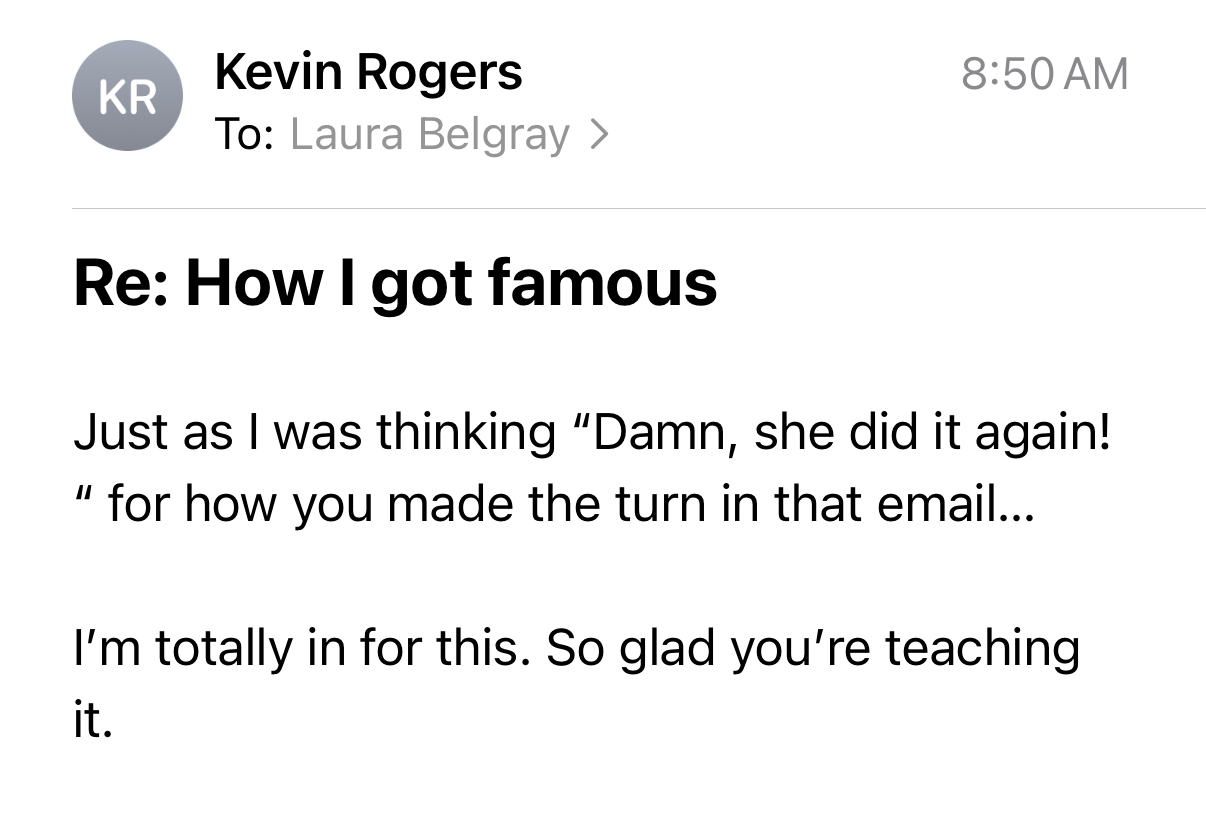This screenshot has width=1206, height=815.
Task: Click the final line "it." of the message
Action: click(93, 721)
